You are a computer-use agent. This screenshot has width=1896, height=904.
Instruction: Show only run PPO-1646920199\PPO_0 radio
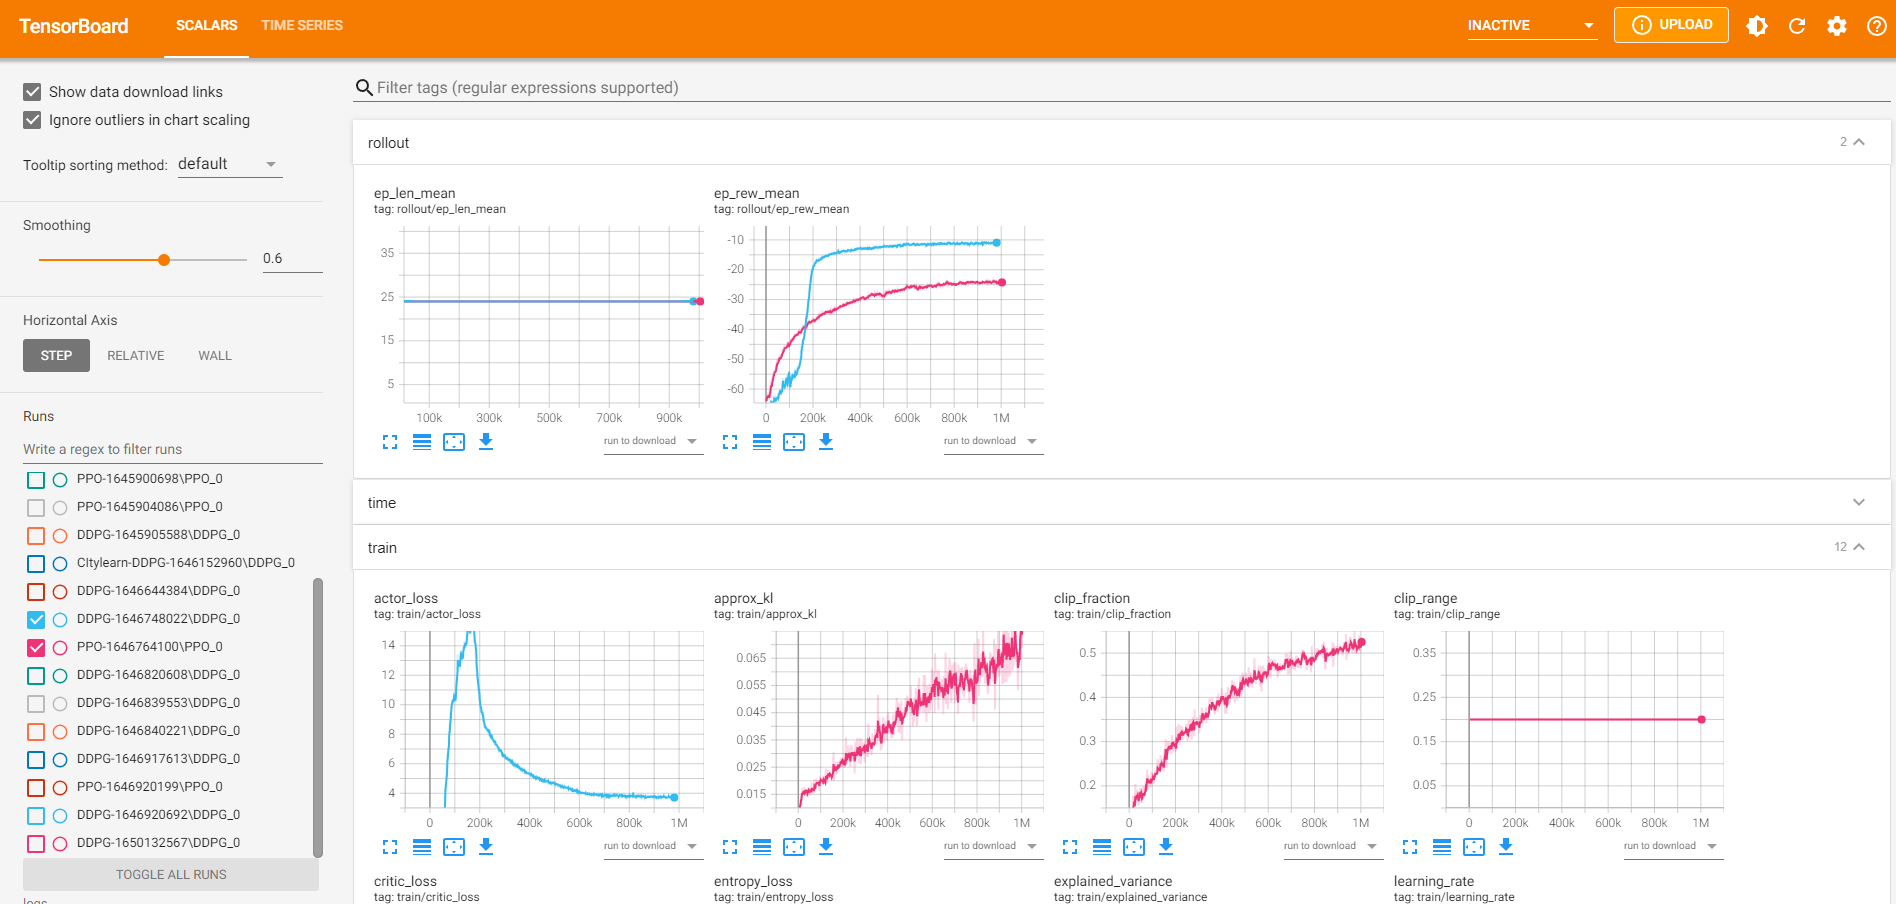point(60,788)
